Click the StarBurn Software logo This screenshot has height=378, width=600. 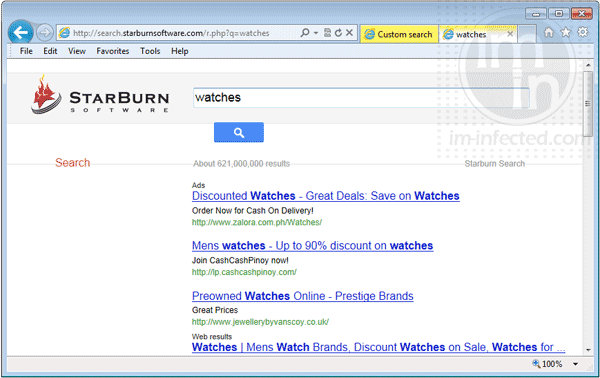pos(100,95)
